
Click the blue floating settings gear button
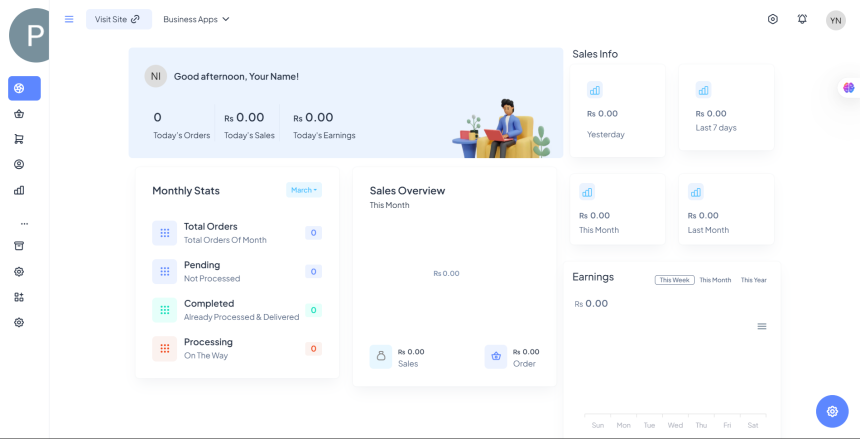pyautogui.click(x=832, y=411)
